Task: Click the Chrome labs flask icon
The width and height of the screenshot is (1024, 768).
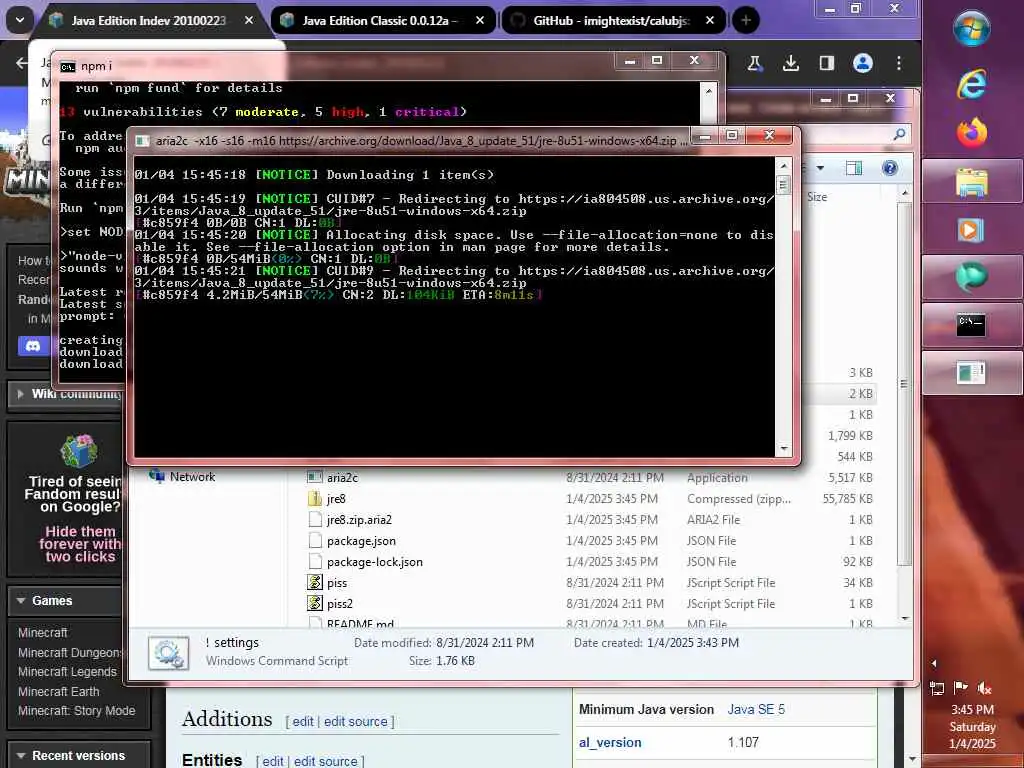Action: [755, 63]
